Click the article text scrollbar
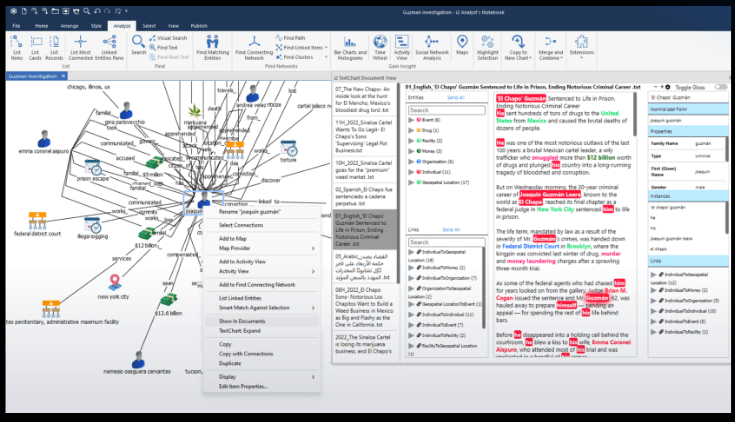This screenshot has width=735, height=422. 635,114
